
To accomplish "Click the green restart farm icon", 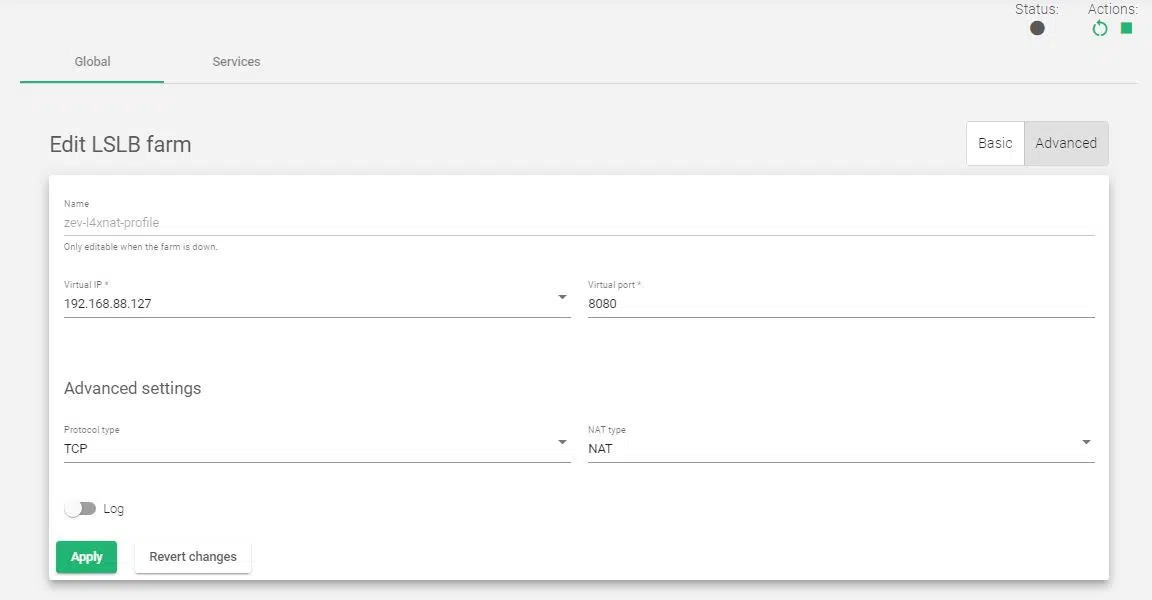I will (x=1100, y=29).
